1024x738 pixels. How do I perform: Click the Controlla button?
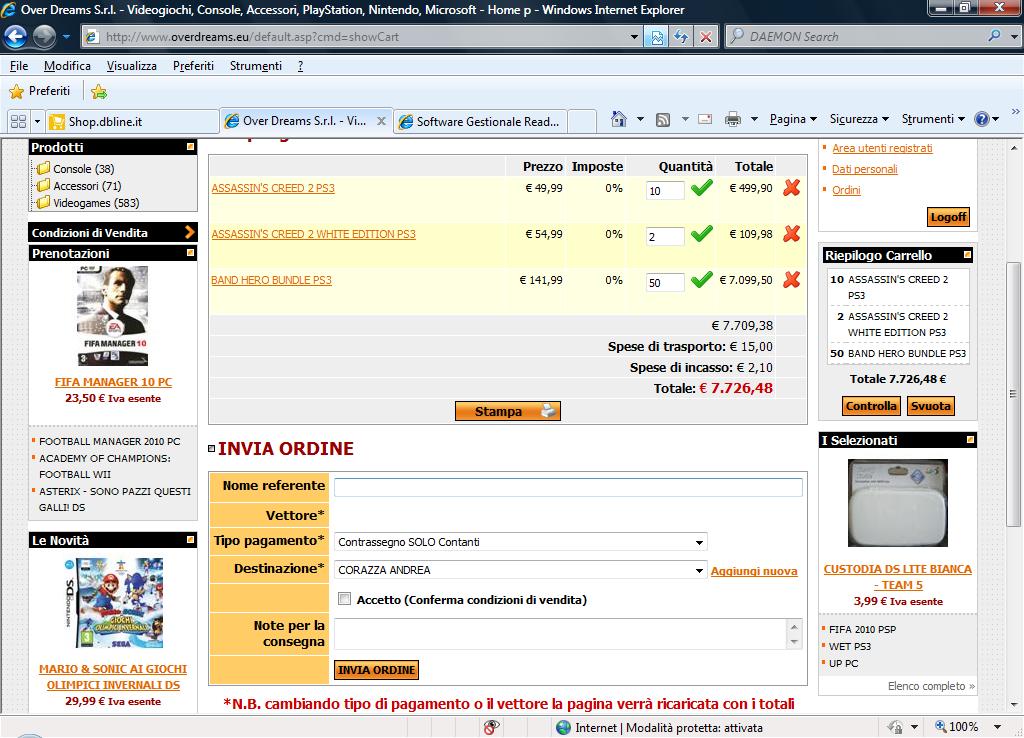click(x=871, y=406)
